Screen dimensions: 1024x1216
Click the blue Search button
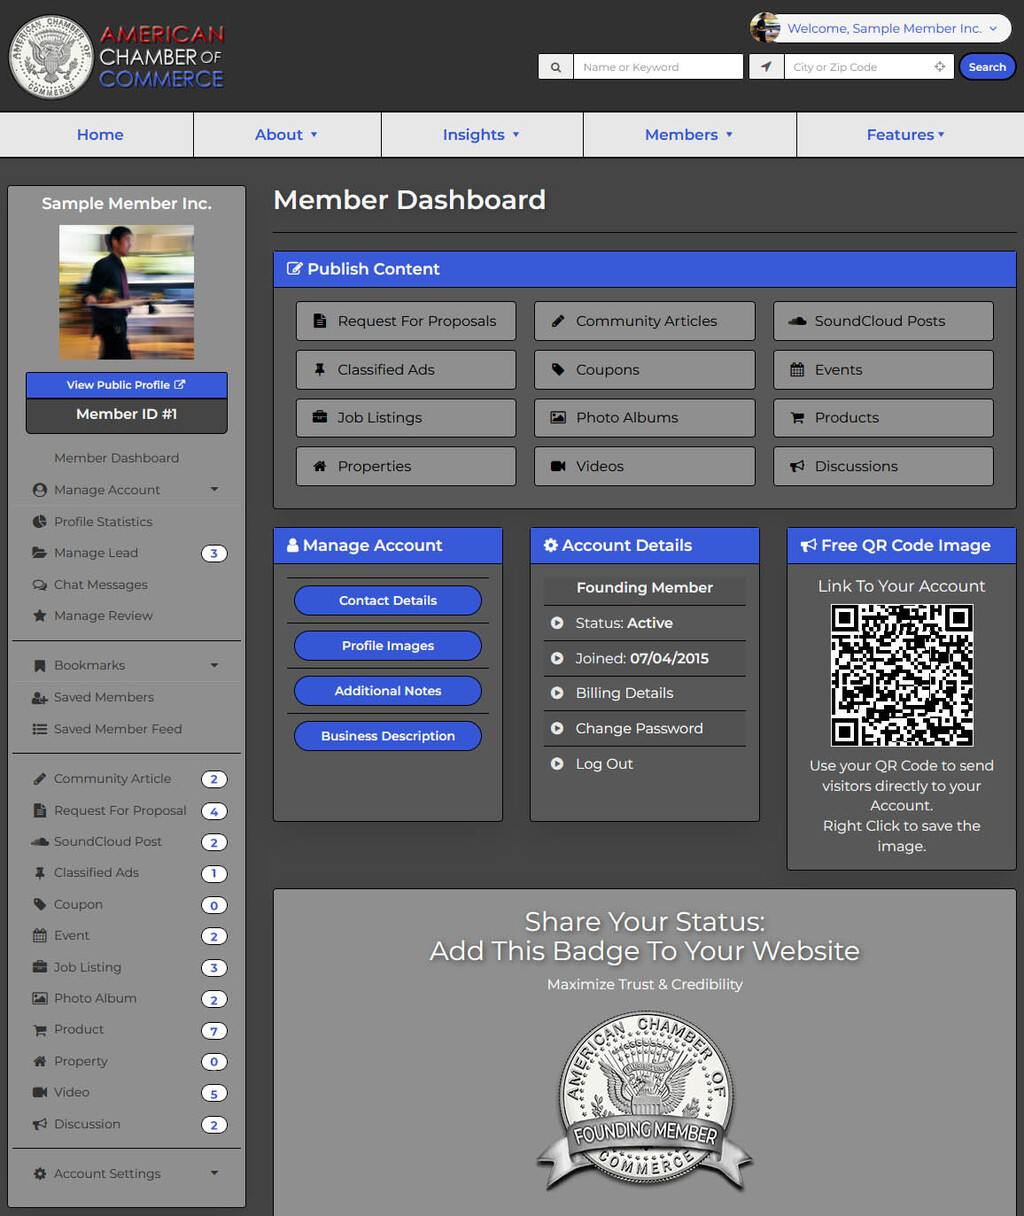point(986,67)
